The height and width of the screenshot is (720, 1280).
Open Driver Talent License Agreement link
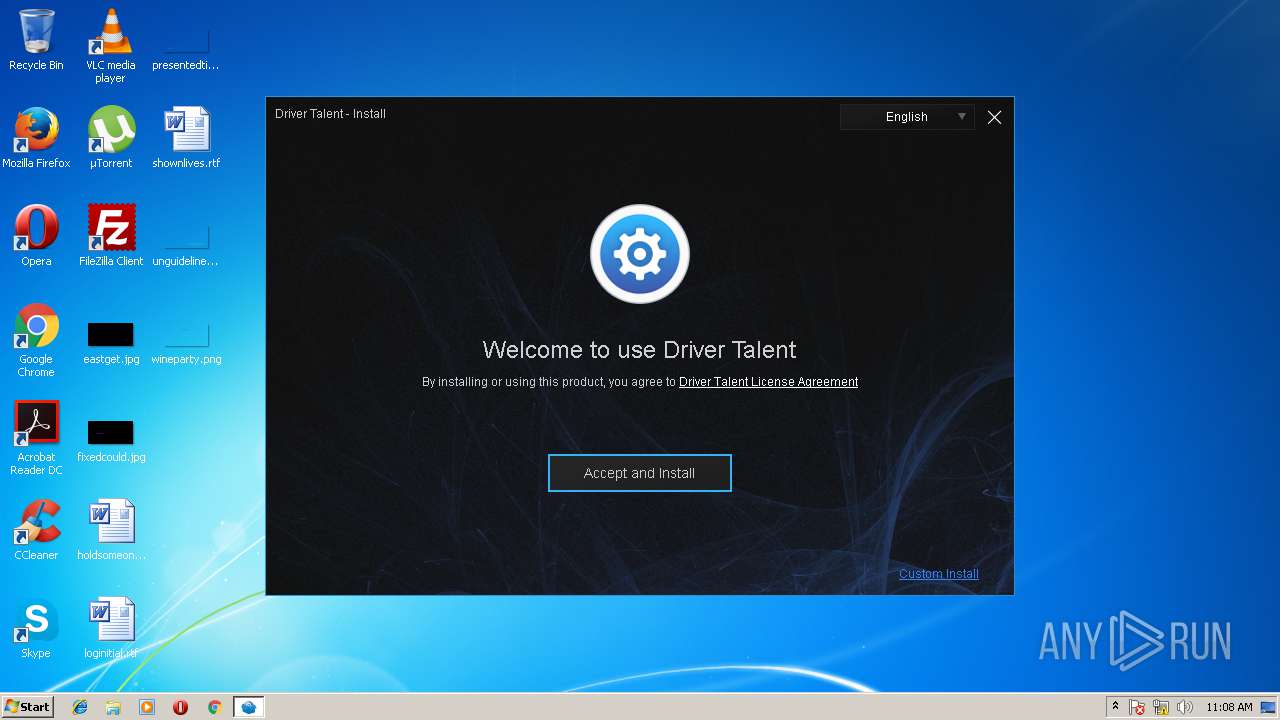coord(768,382)
